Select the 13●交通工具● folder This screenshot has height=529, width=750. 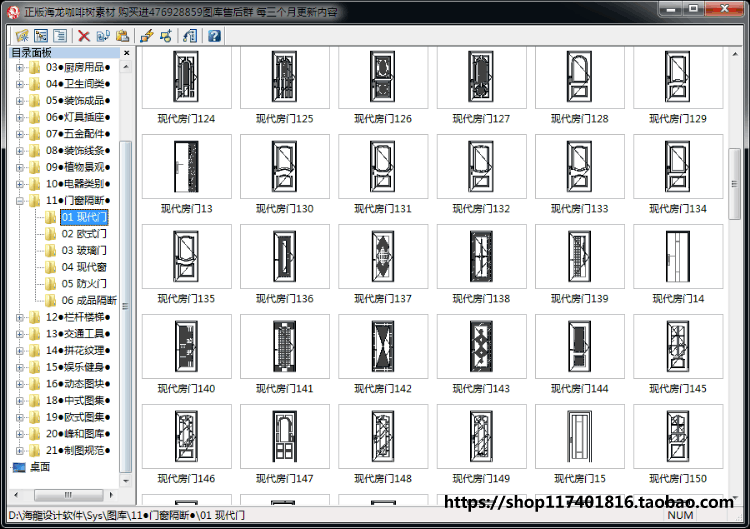78,334
